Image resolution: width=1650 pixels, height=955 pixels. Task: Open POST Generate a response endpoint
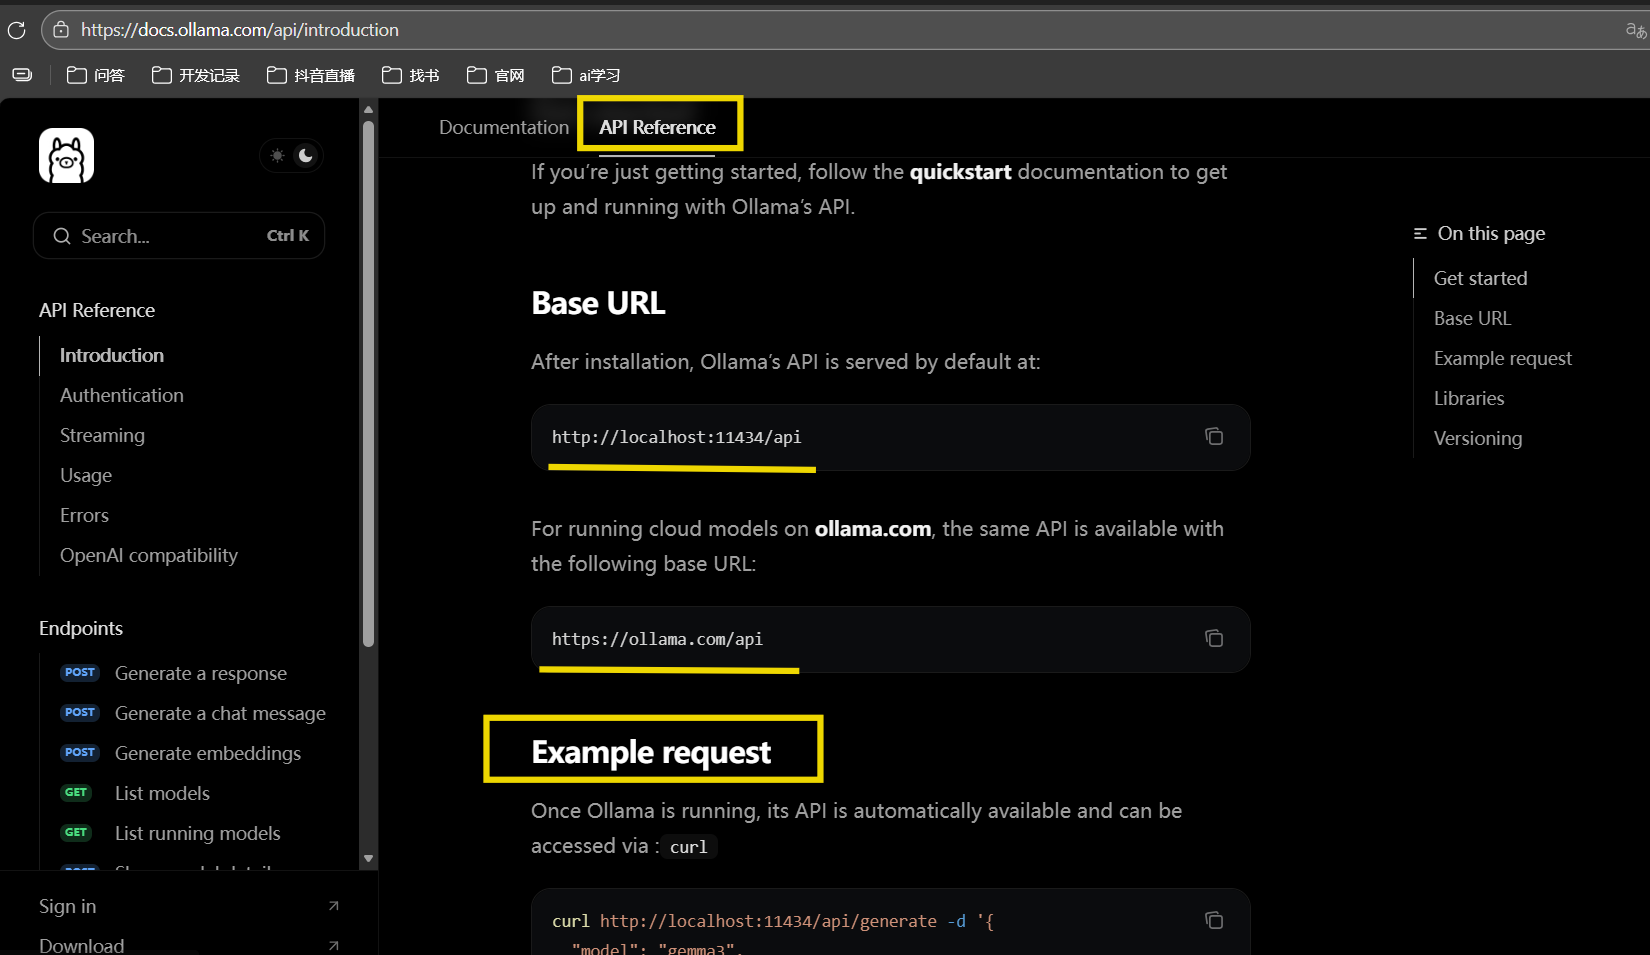tap(174, 673)
